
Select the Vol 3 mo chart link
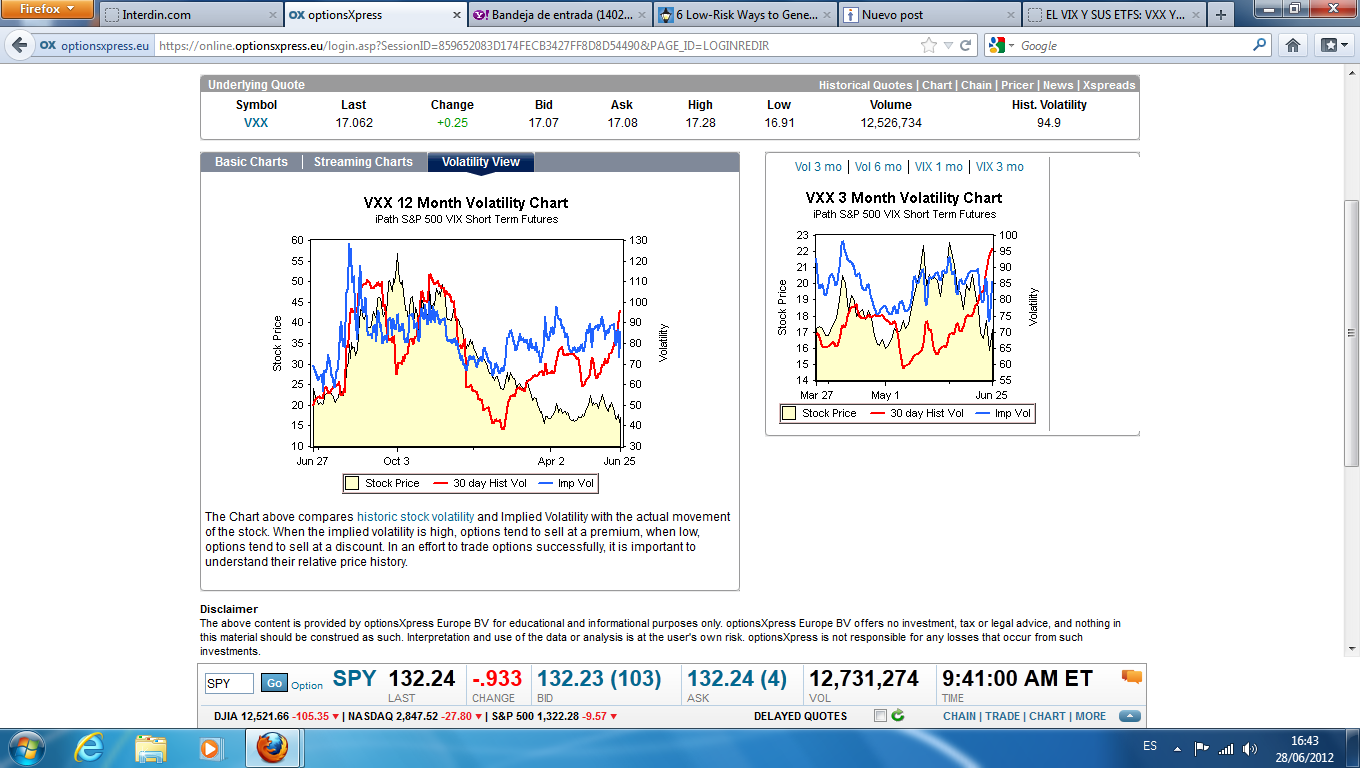pyautogui.click(x=818, y=167)
